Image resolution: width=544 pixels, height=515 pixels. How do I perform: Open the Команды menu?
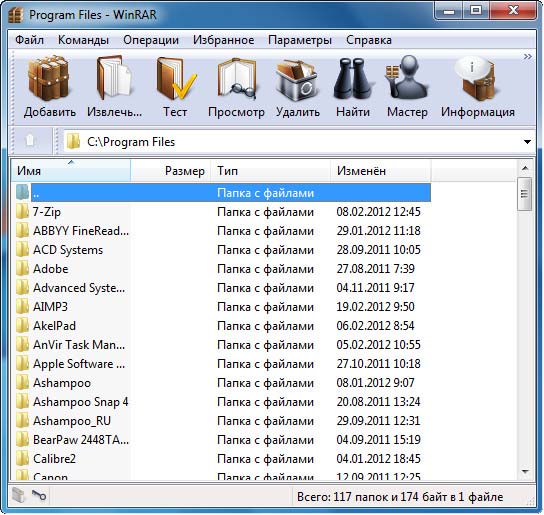pyautogui.click(x=83, y=40)
